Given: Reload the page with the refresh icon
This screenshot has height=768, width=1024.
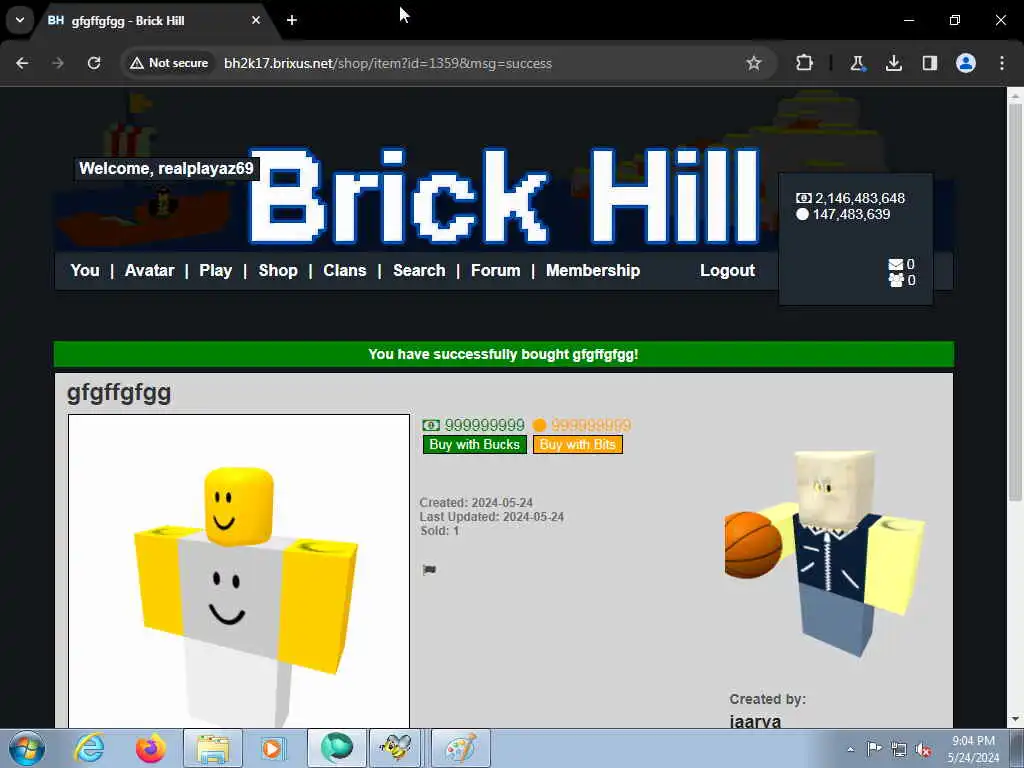Looking at the screenshot, I should click(94, 63).
